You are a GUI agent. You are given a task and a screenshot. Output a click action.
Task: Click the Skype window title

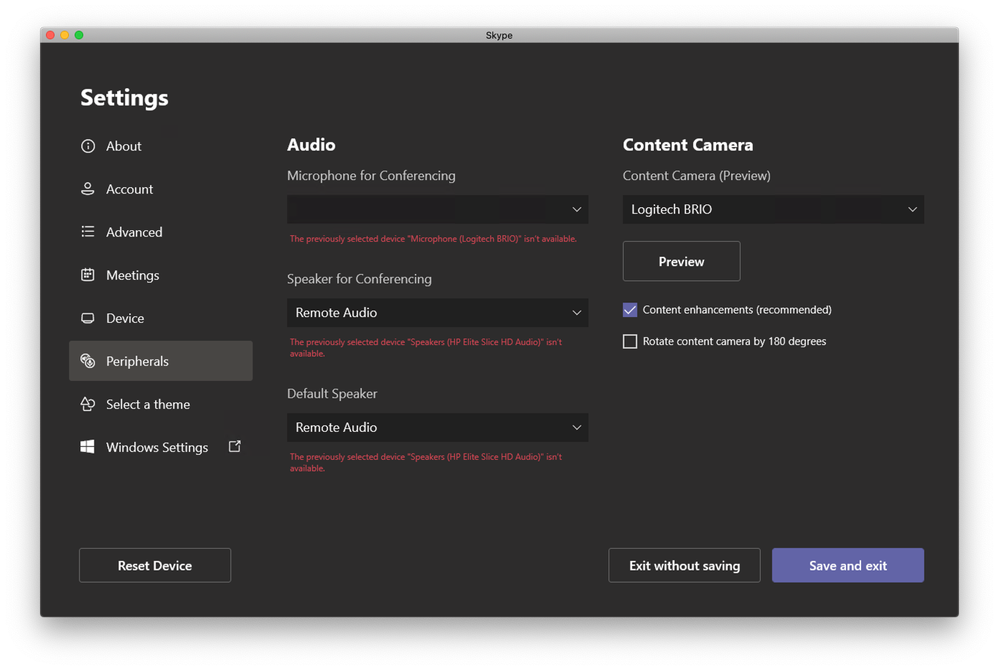[x=499, y=36]
